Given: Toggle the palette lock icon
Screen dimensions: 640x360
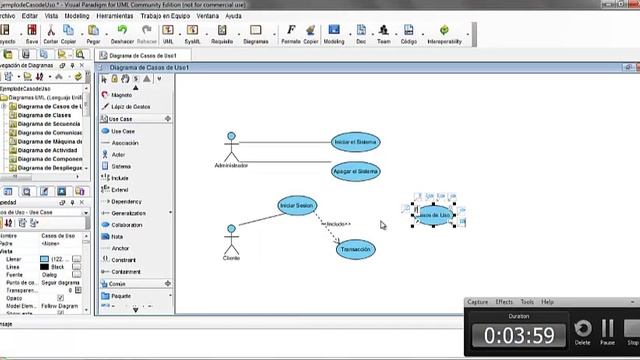Looking at the screenshot, I should (x=115, y=79).
